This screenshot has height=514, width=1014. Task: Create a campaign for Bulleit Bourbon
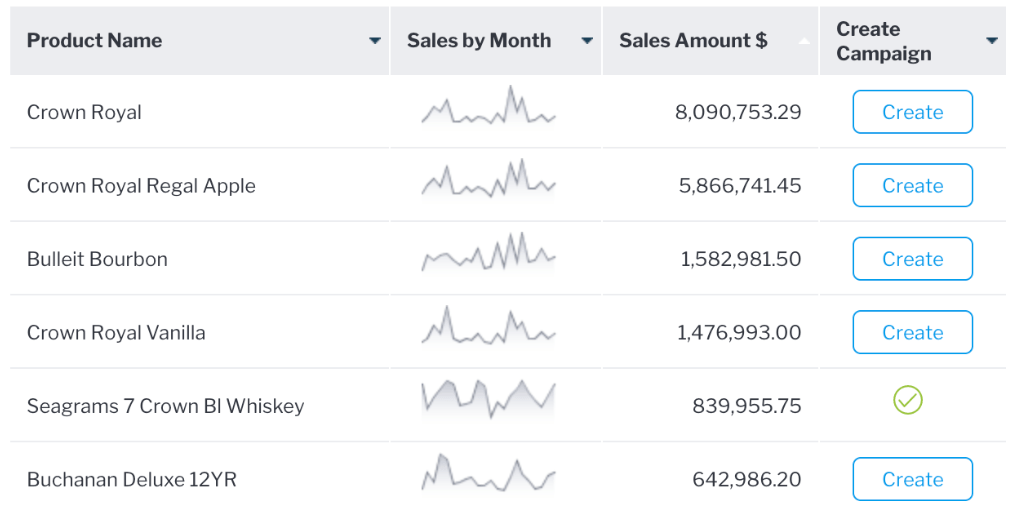point(912,259)
